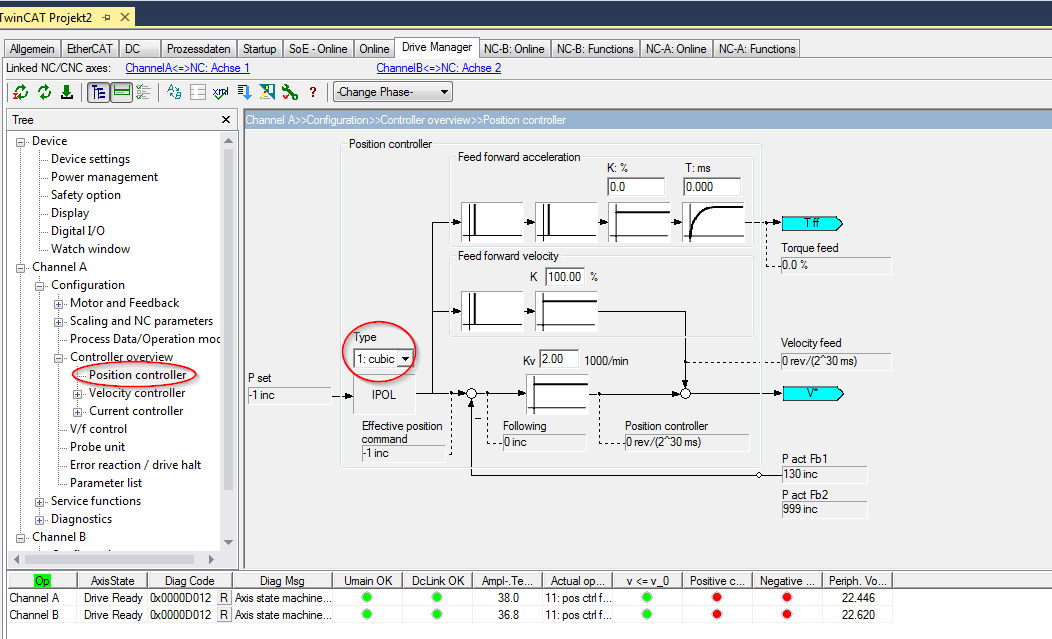
Task: Click the Tree panel scroll down arrow
Action: coord(228,542)
